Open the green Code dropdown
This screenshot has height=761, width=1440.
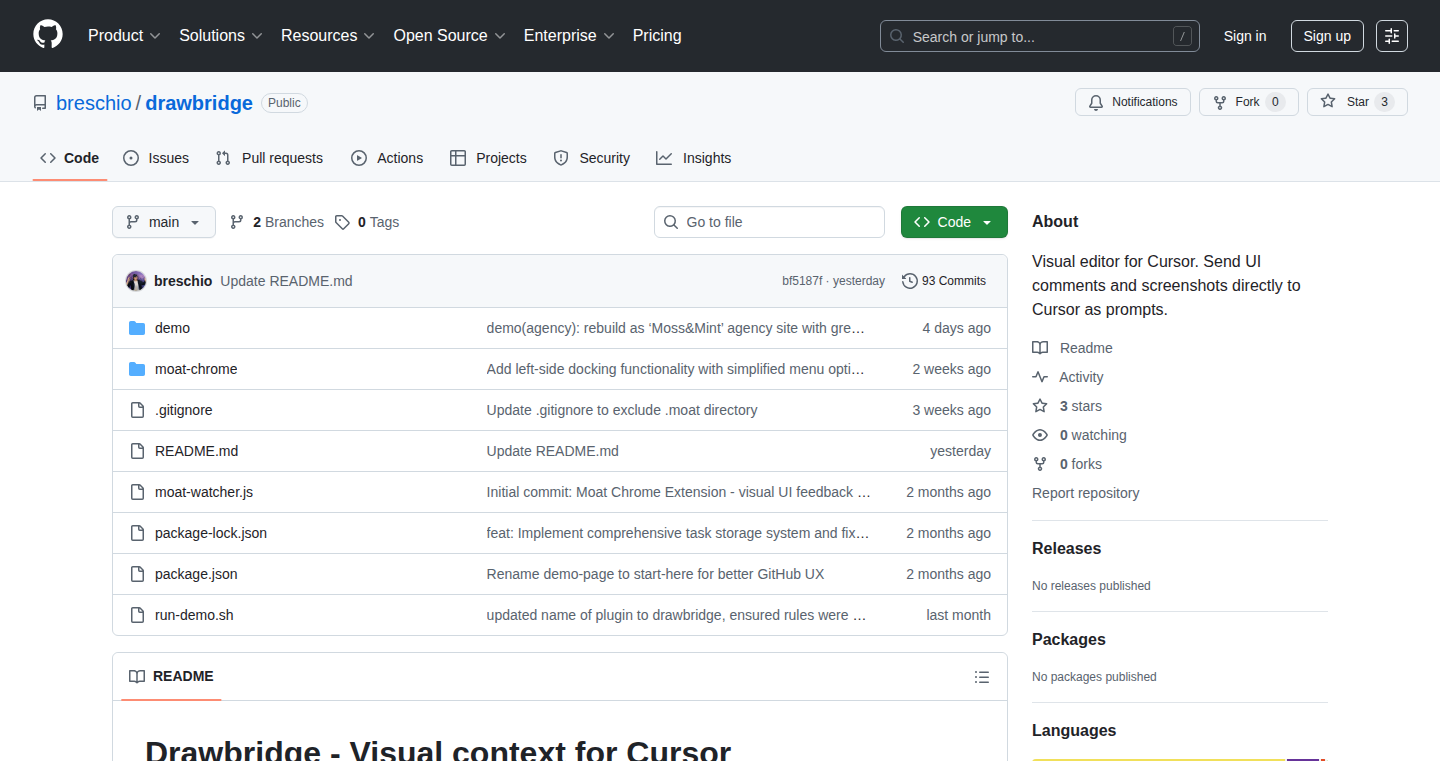click(x=954, y=222)
